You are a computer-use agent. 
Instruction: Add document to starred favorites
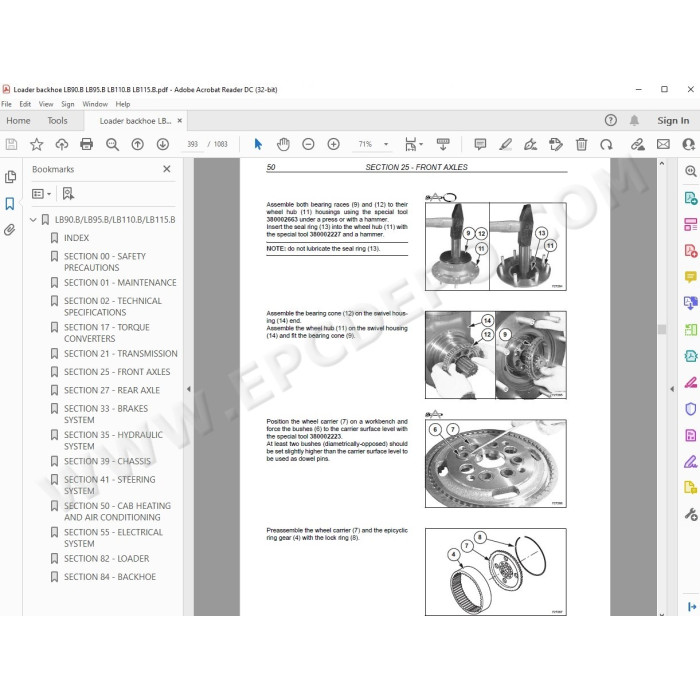[x=36, y=144]
